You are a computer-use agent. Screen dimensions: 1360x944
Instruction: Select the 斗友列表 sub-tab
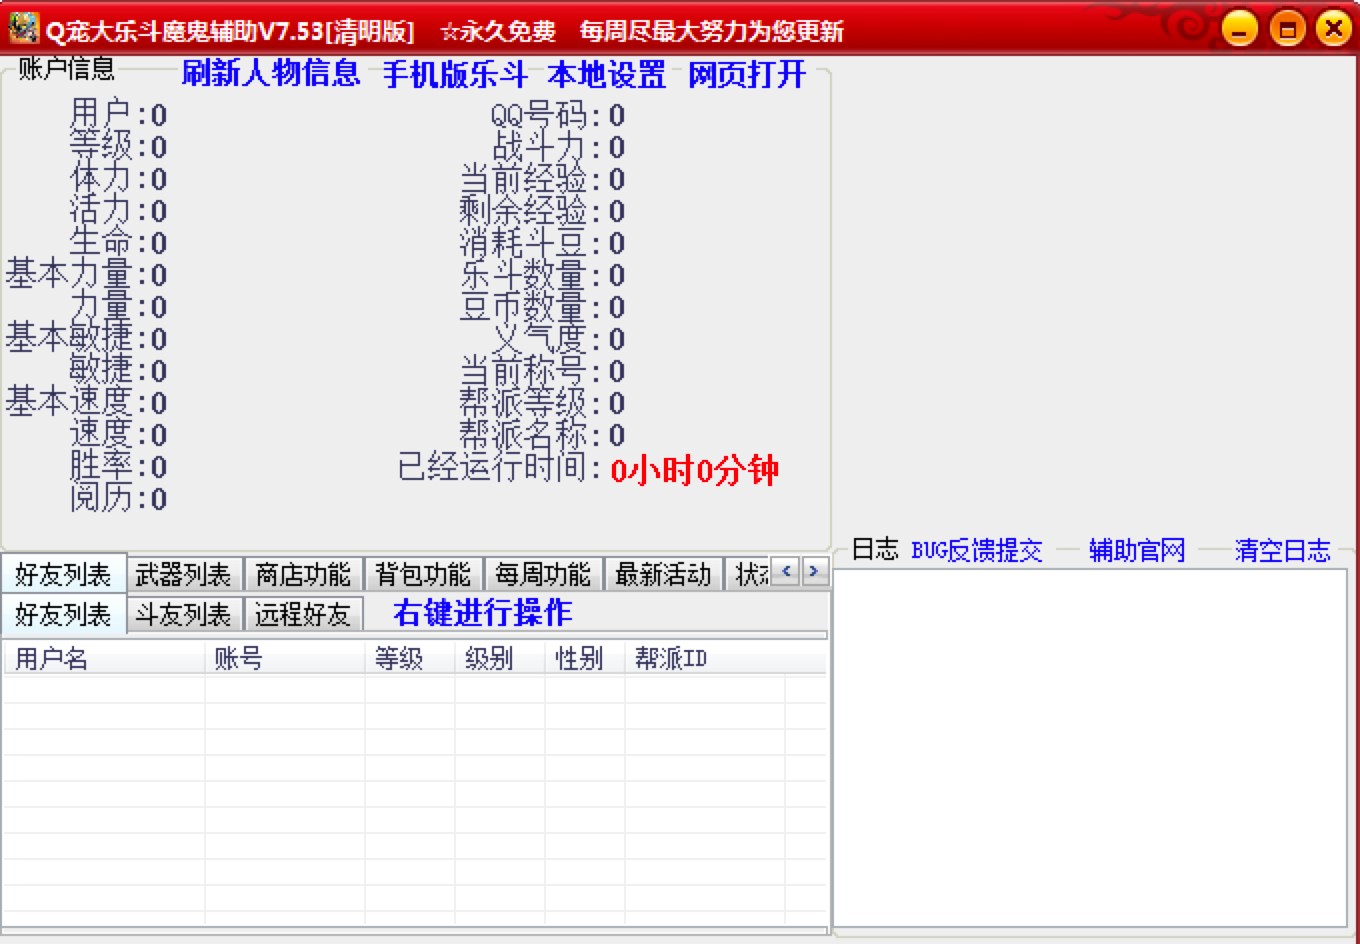coord(184,614)
